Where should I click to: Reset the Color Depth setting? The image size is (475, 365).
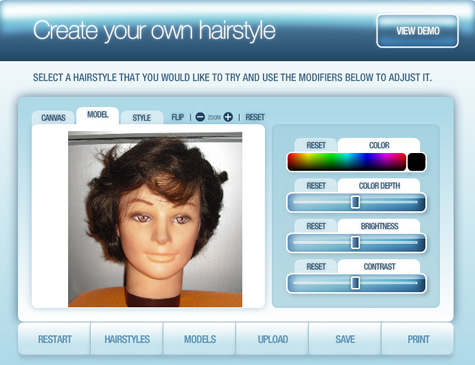tap(316, 186)
